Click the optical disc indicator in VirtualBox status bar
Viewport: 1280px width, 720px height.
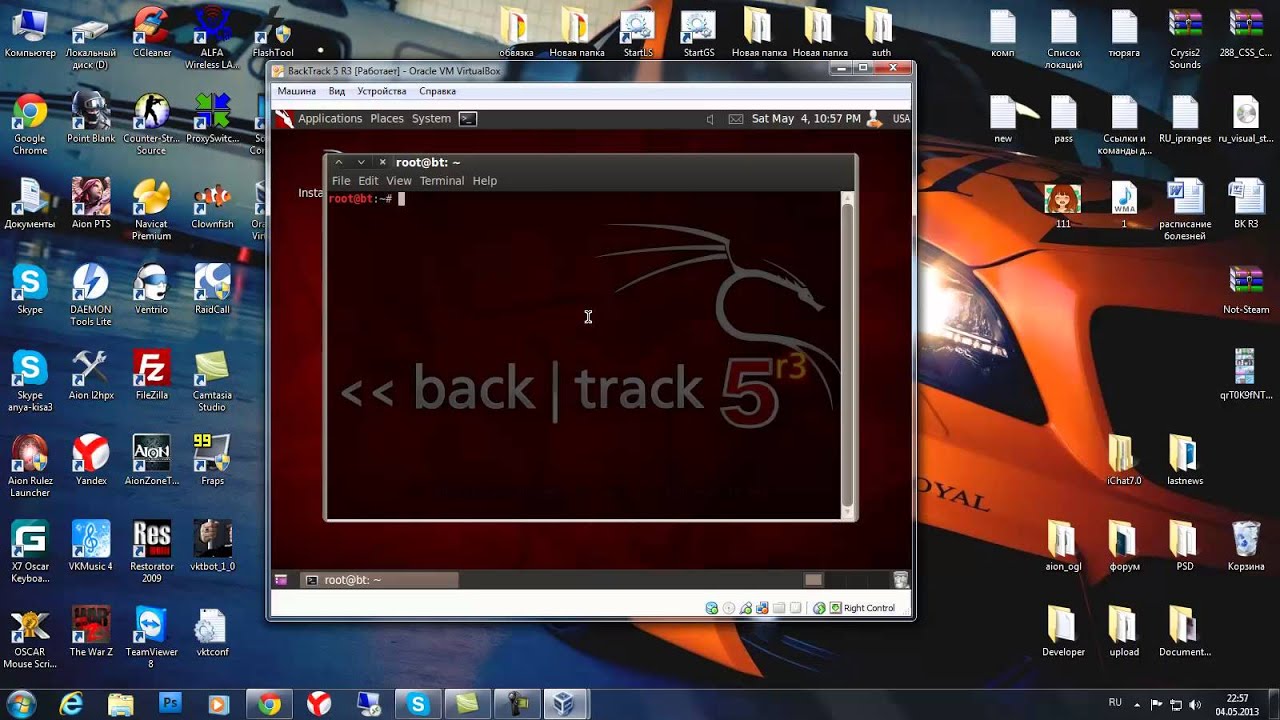point(729,608)
